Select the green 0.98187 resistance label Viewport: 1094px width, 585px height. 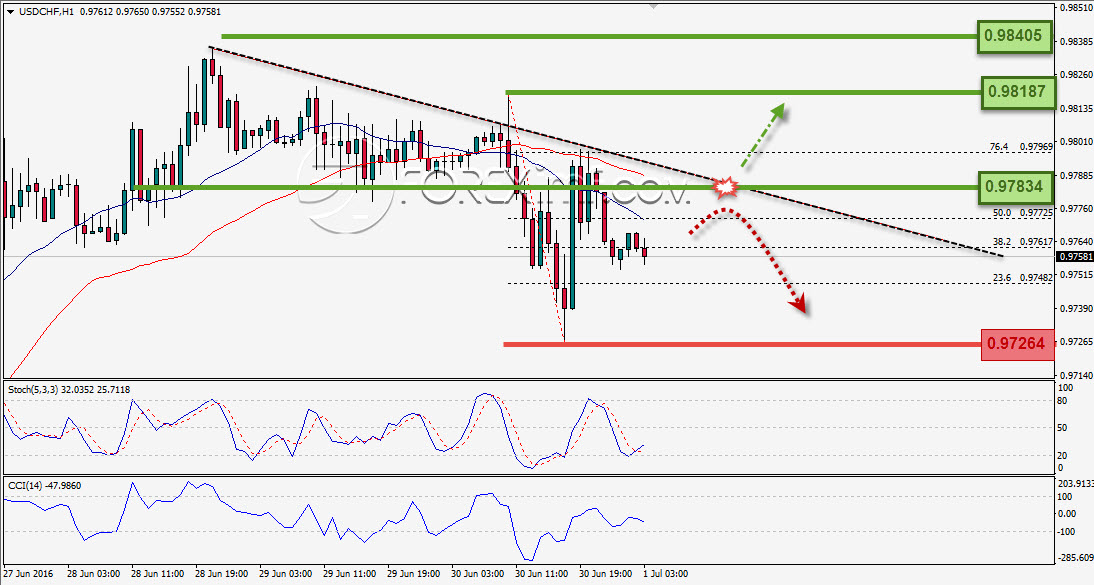click(x=1017, y=91)
